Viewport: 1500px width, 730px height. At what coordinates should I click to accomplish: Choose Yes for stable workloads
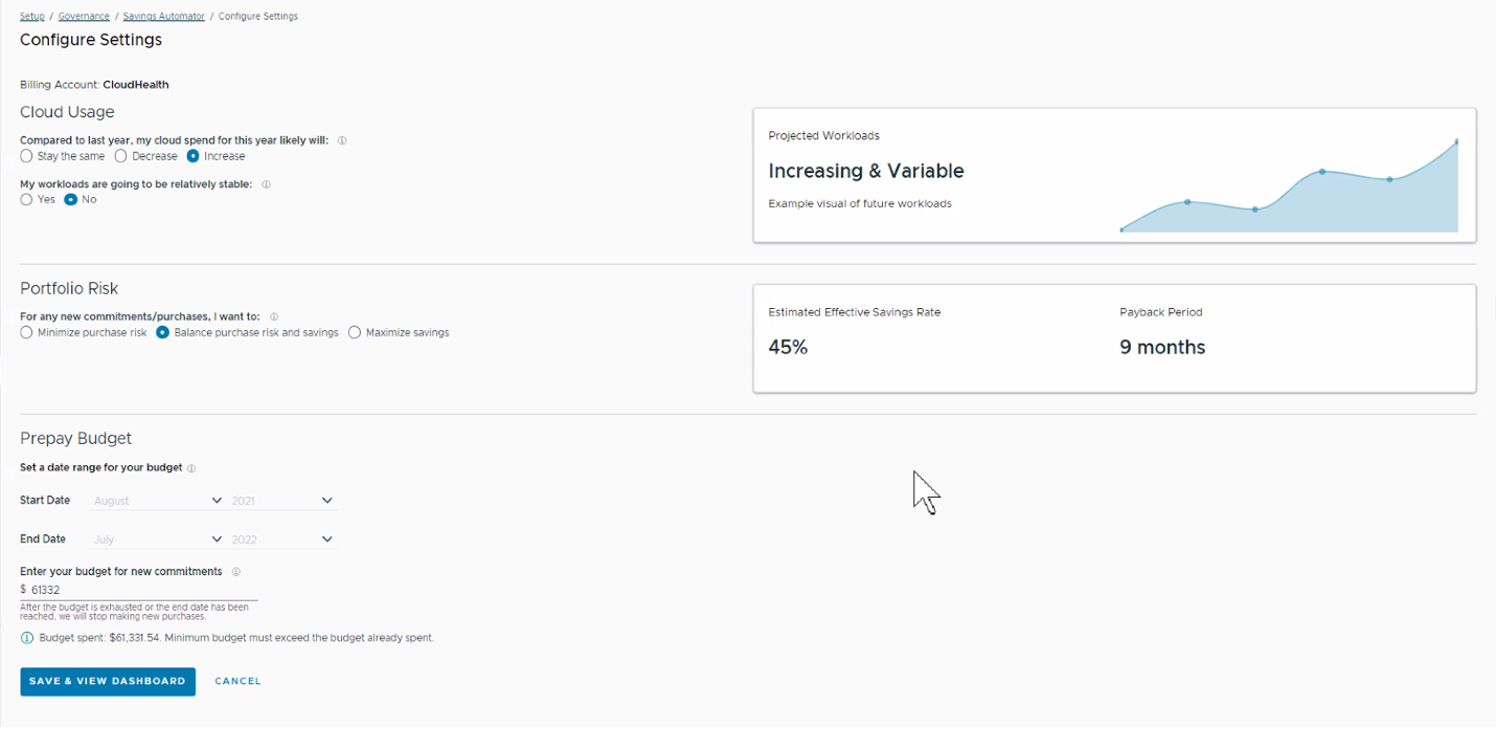pyautogui.click(x=26, y=199)
